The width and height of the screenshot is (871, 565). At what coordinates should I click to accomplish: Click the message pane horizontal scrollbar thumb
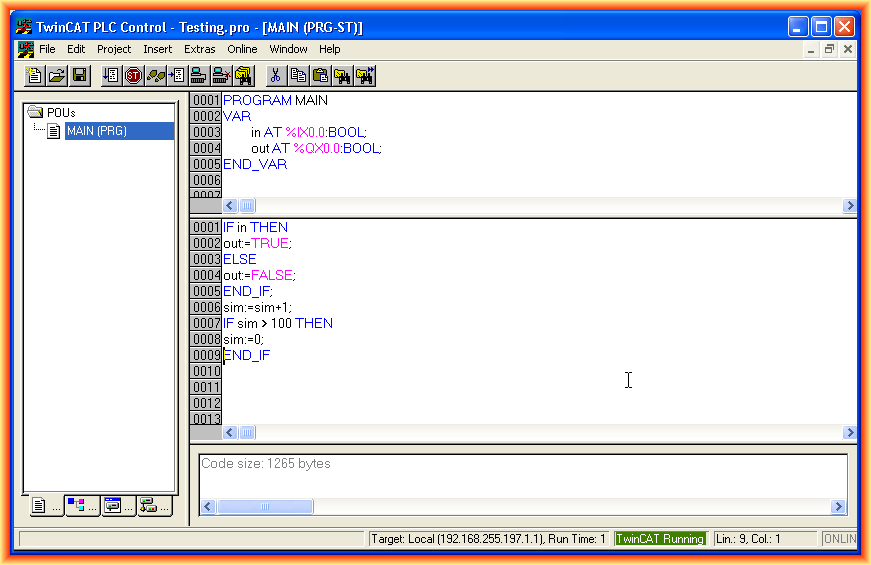coord(265,507)
